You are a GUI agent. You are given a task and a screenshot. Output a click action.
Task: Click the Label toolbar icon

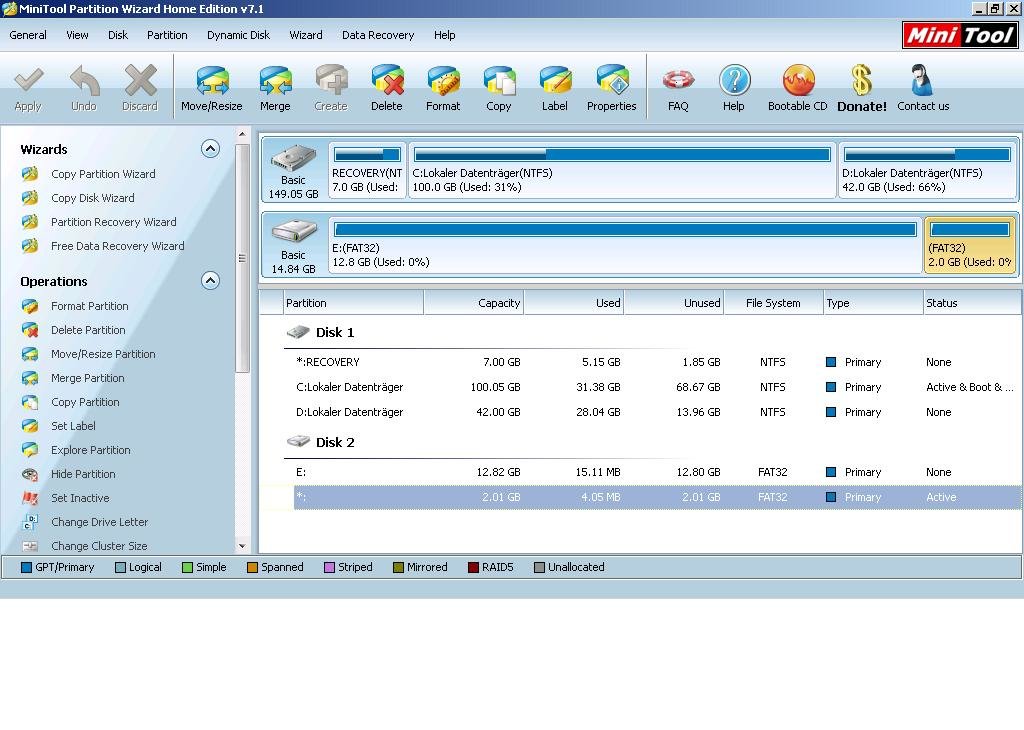coord(554,80)
